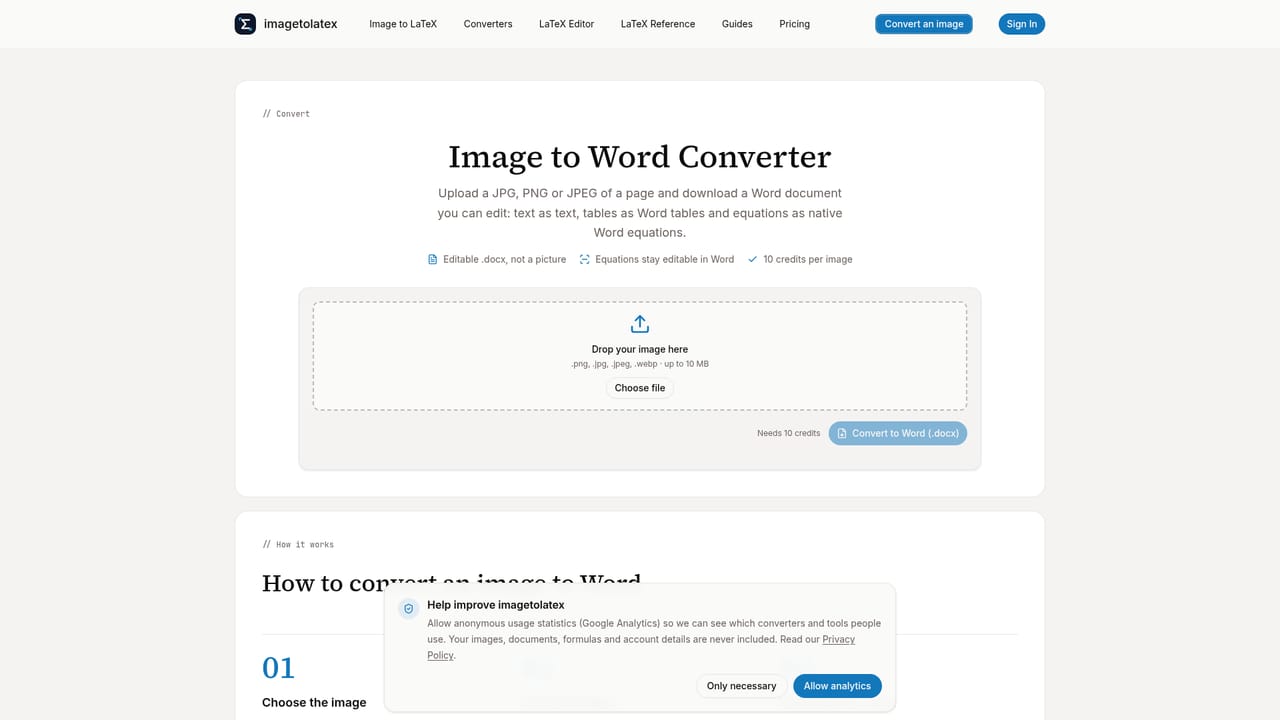Click the Image to Word Converter heading
1280x720 pixels.
tap(640, 157)
